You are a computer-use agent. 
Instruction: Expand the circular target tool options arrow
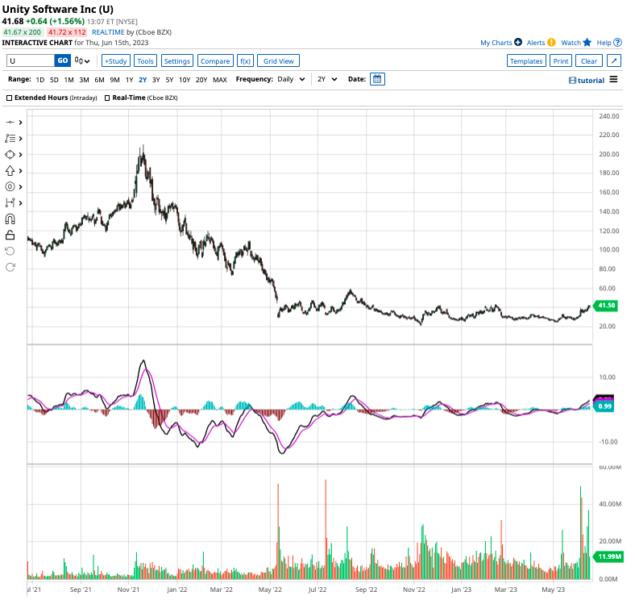tap(20, 187)
